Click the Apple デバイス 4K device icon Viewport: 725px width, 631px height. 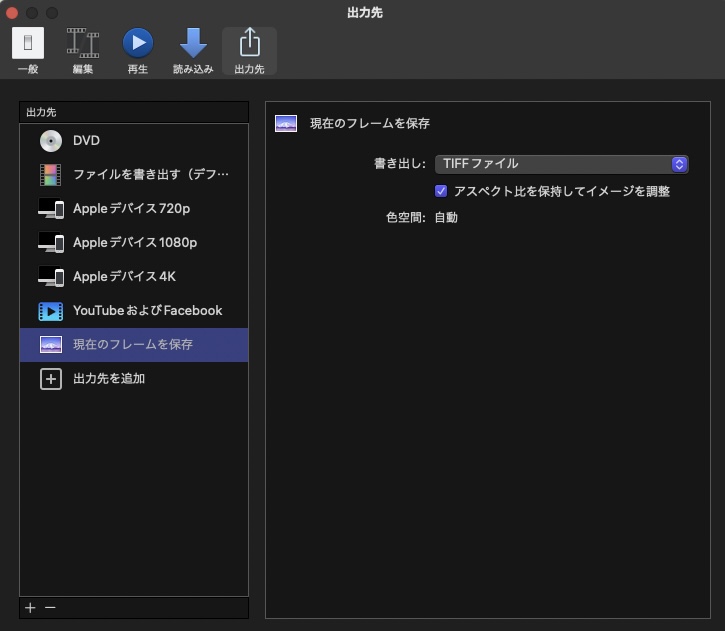point(51,277)
